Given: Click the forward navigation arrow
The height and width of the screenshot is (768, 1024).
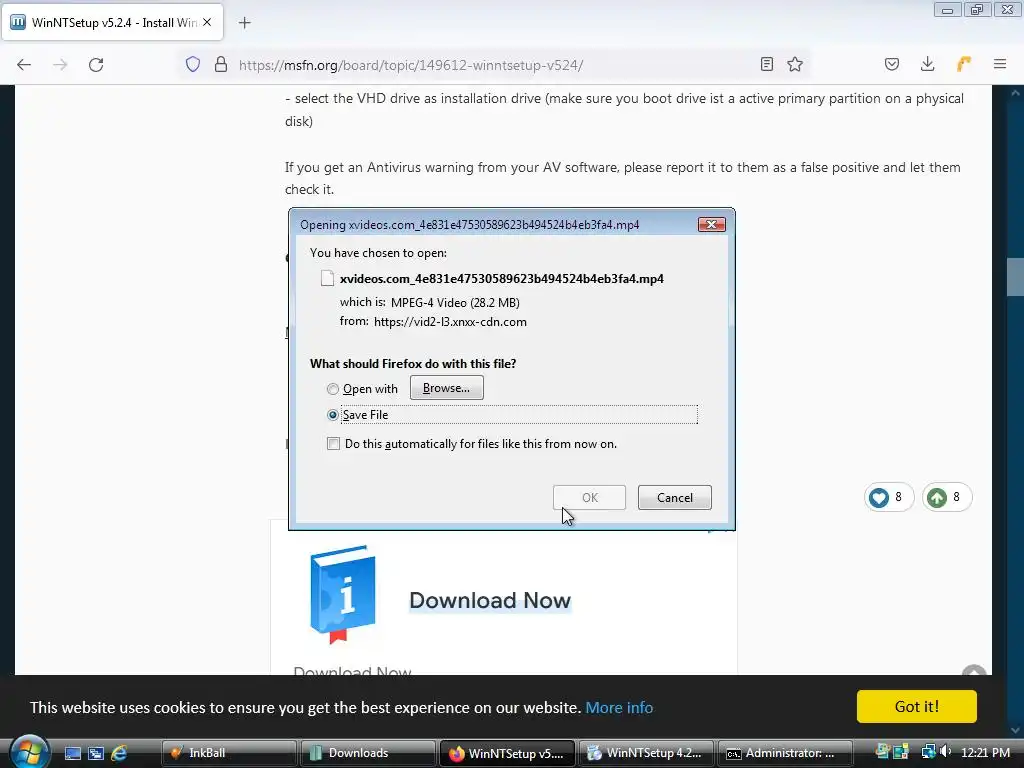Looking at the screenshot, I should pyautogui.click(x=60, y=65).
